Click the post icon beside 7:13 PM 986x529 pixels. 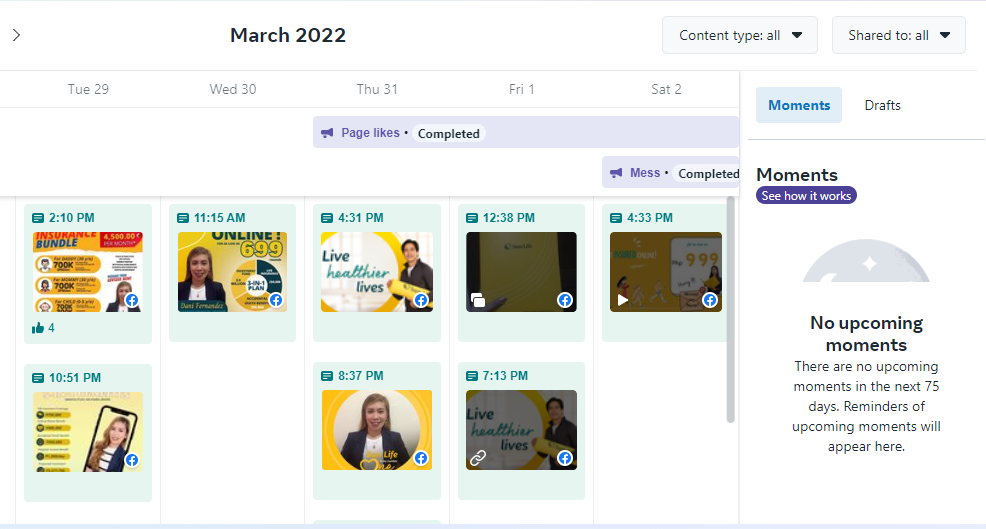[472, 376]
